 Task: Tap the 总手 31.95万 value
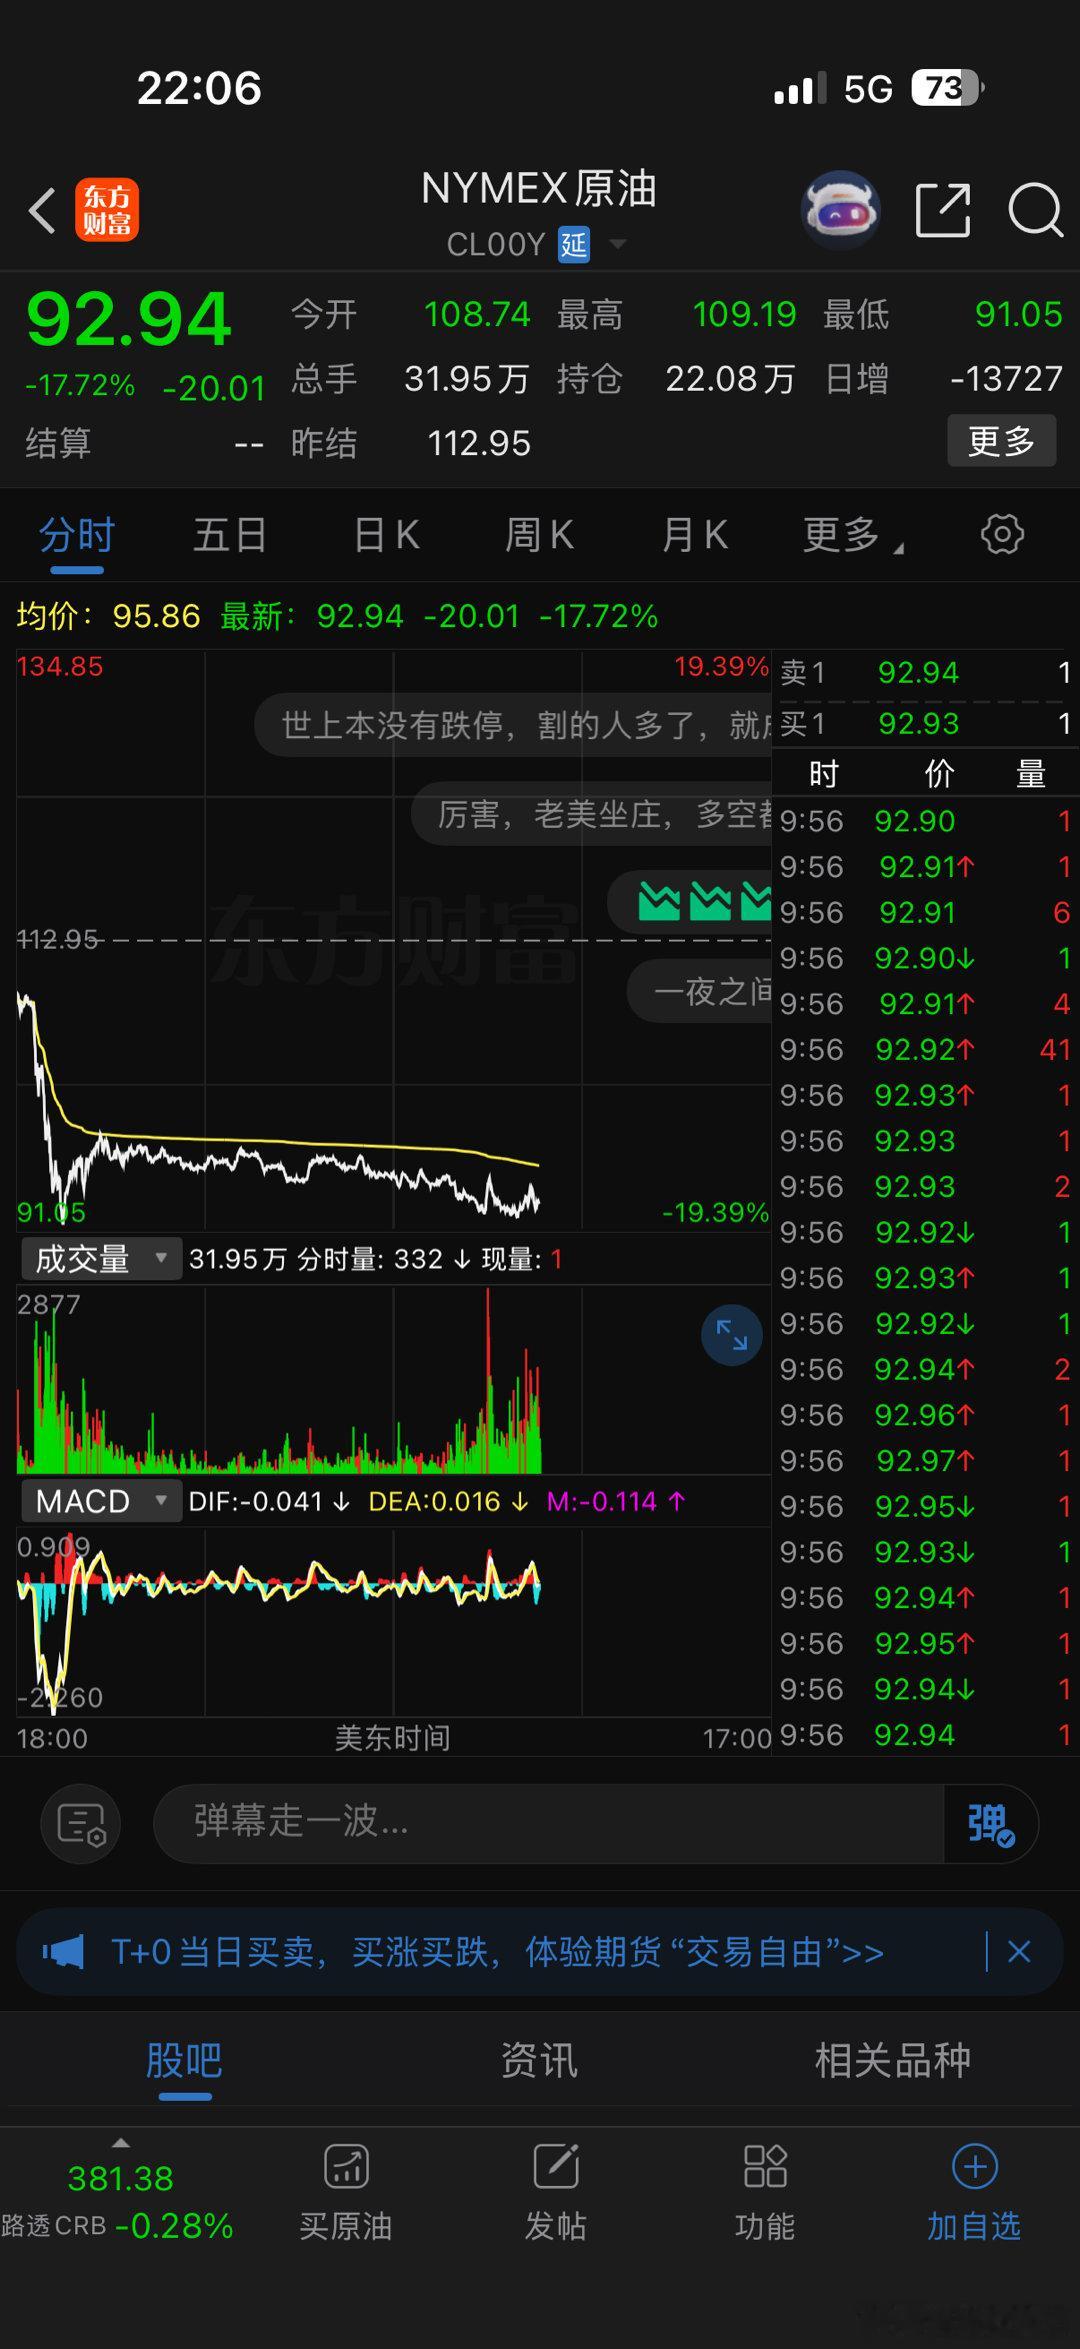pos(466,379)
